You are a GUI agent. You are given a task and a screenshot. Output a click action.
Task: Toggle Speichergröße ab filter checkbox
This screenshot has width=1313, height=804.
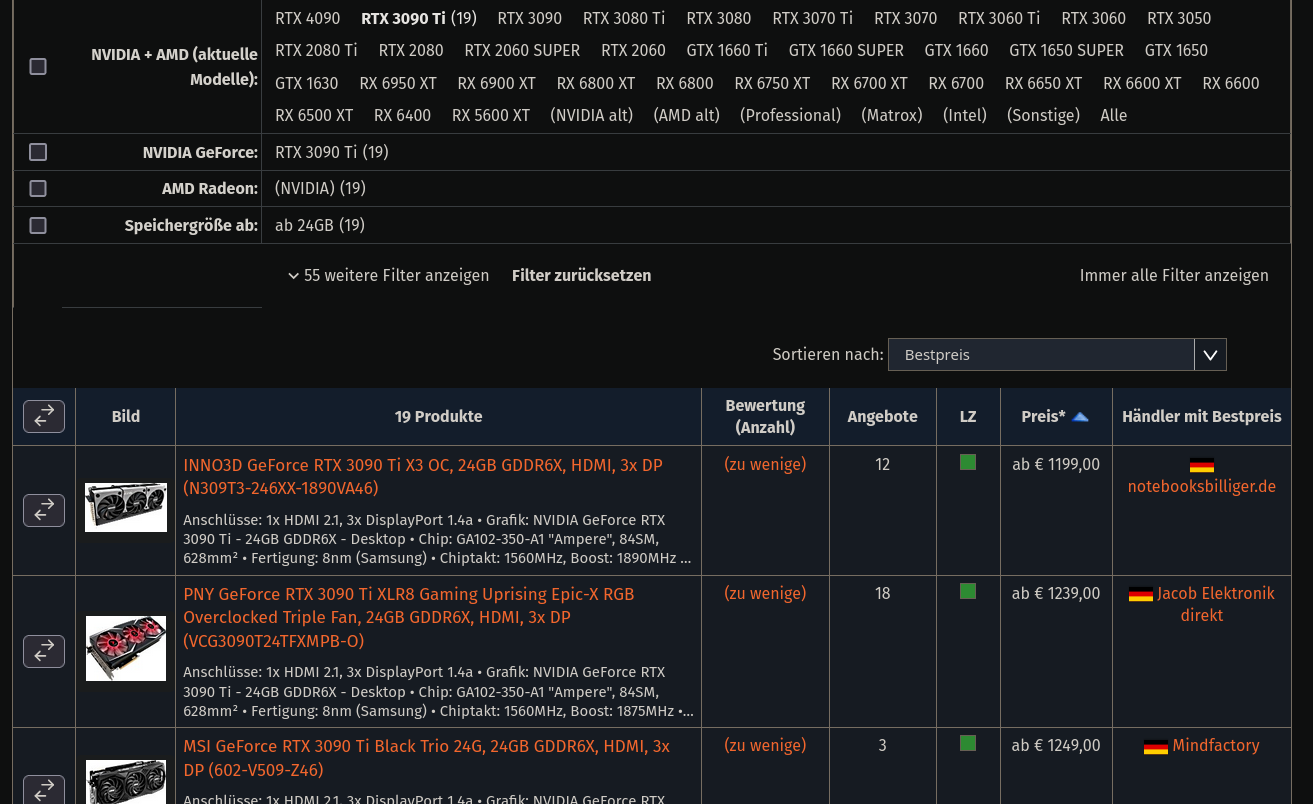[x=38, y=225]
